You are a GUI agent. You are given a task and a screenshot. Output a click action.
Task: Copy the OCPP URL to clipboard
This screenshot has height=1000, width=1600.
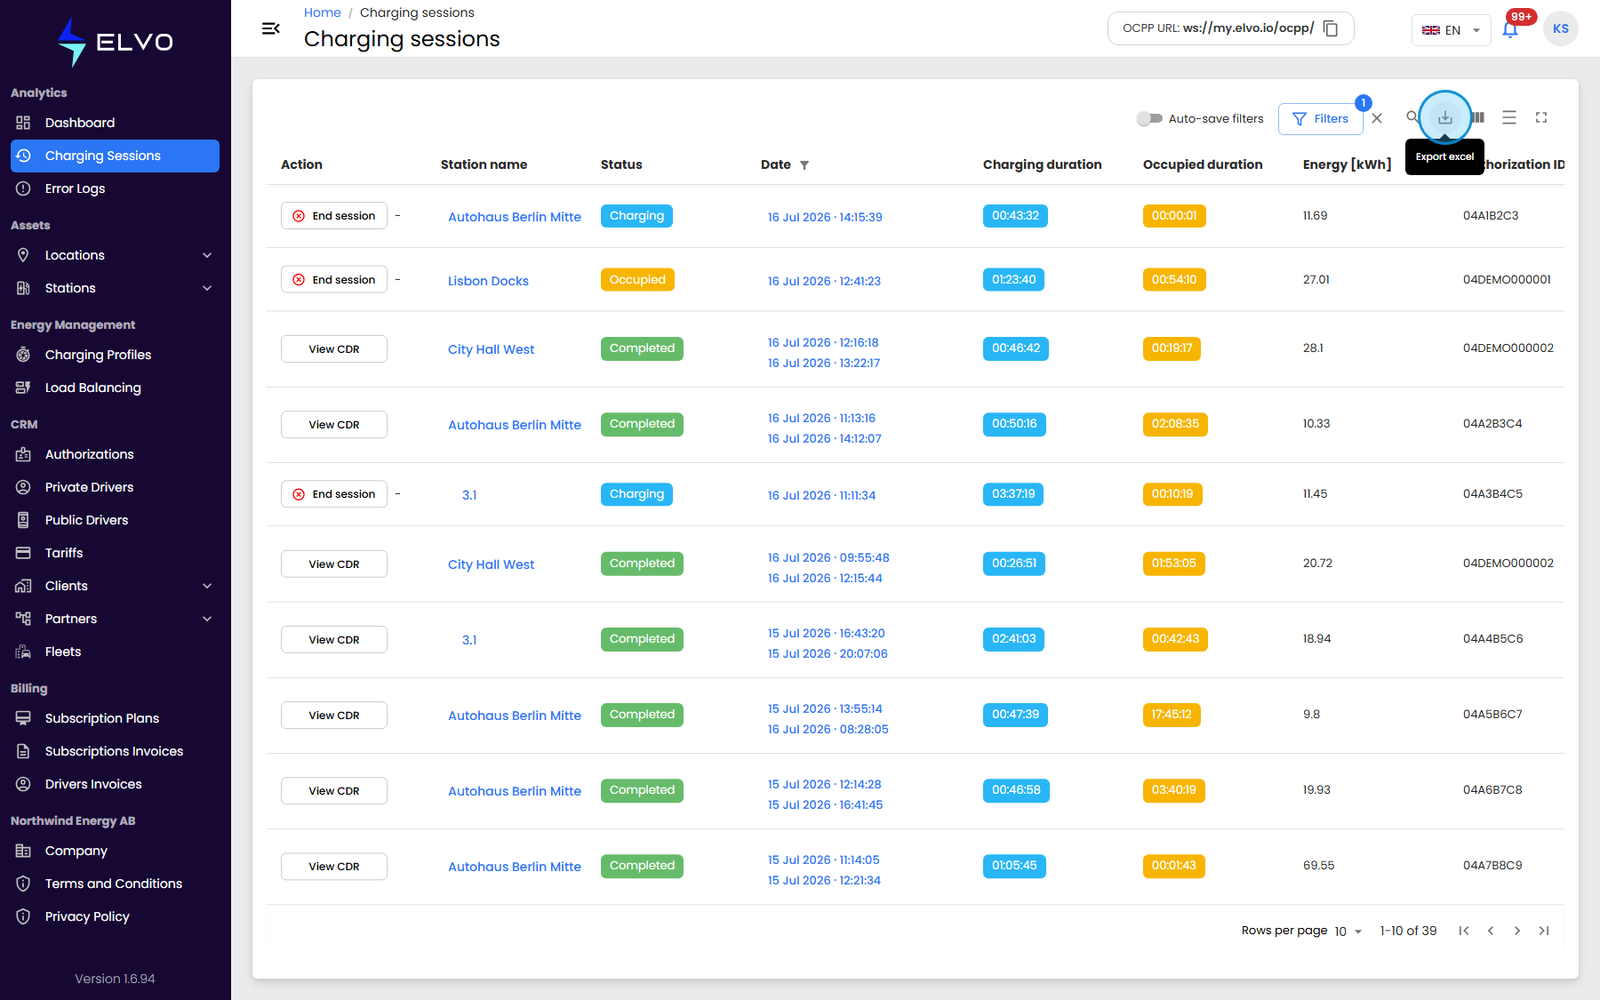pos(1330,28)
